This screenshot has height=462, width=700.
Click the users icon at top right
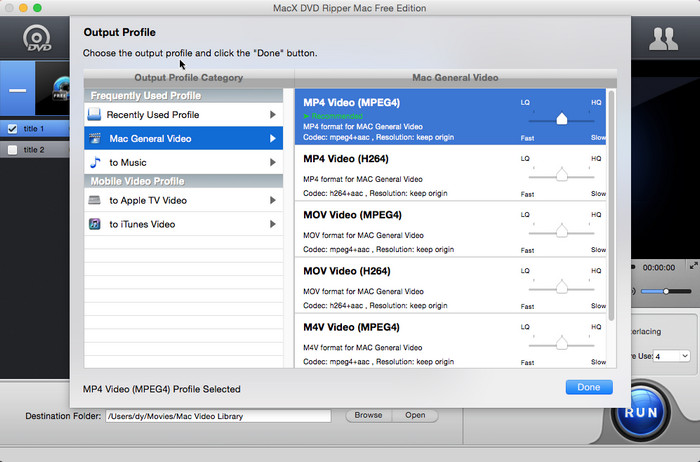coord(663,39)
